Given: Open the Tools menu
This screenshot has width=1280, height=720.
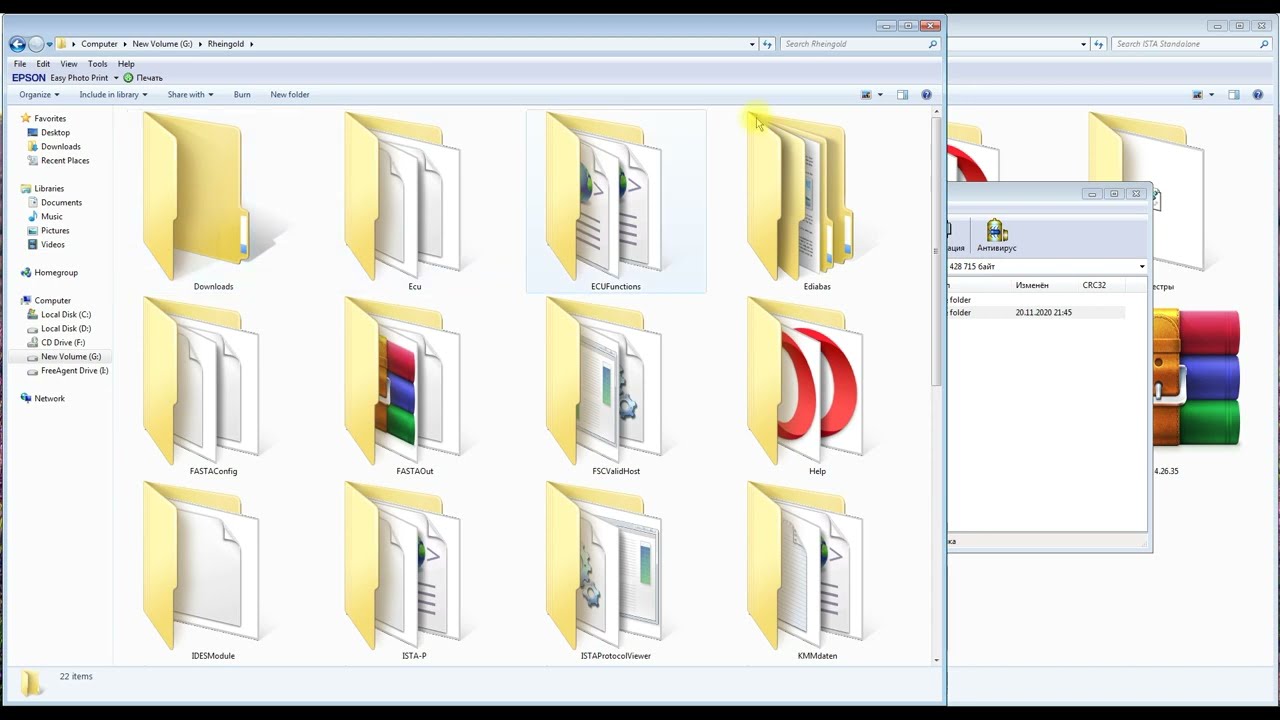Looking at the screenshot, I should 97,64.
